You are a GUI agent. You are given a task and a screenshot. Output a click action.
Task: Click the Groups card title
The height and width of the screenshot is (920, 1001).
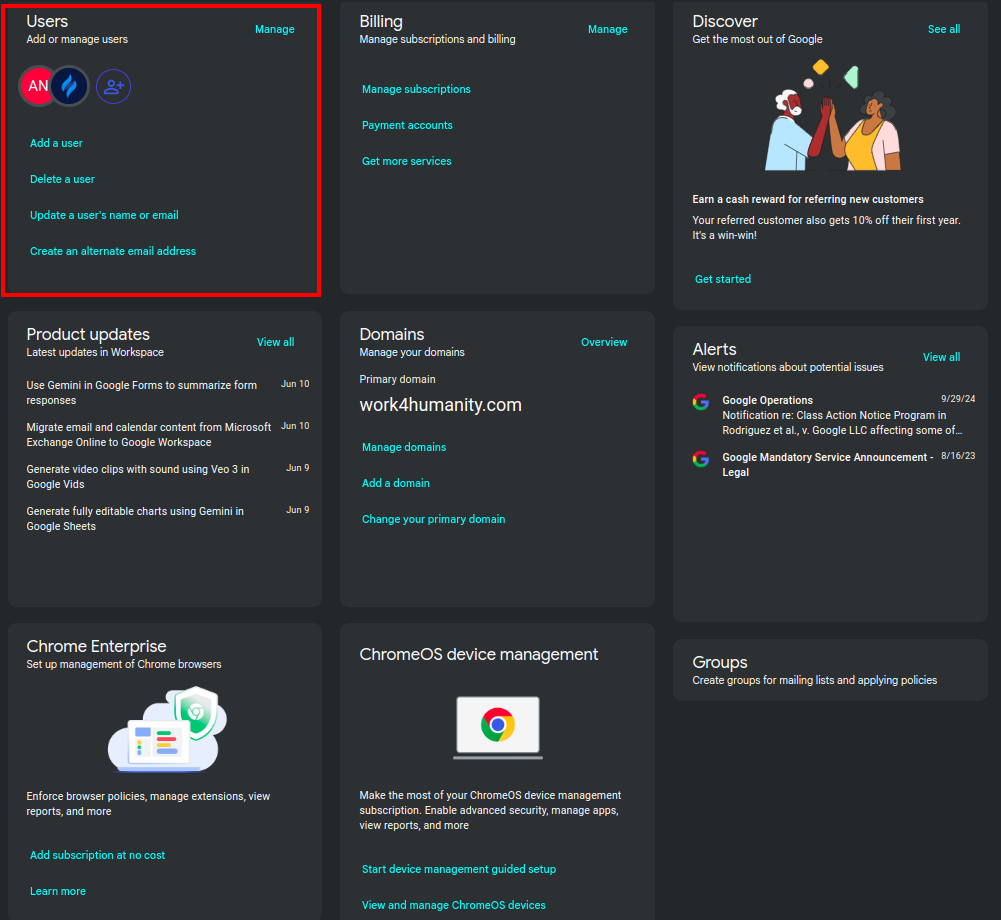coord(719,662)
